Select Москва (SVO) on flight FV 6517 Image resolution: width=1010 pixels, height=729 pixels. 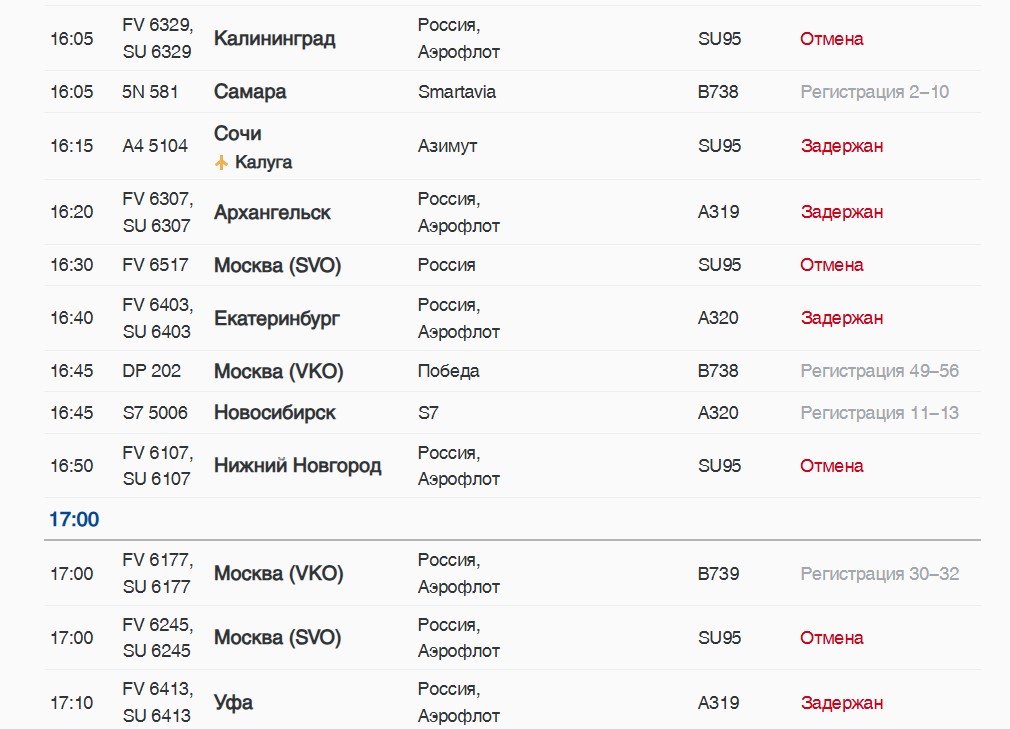pyautogui.click(x=278, y=265)
